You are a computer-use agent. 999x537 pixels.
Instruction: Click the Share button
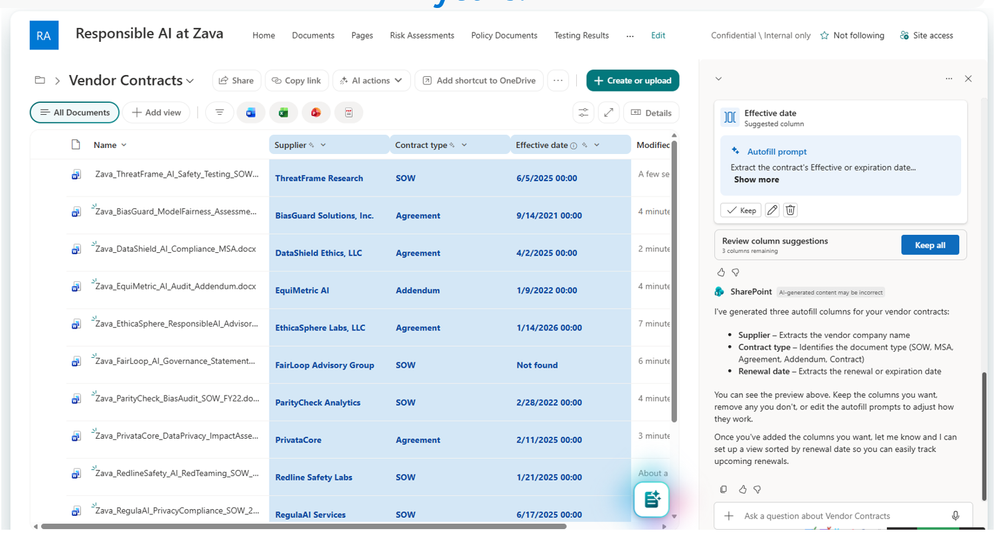point(236,80)
